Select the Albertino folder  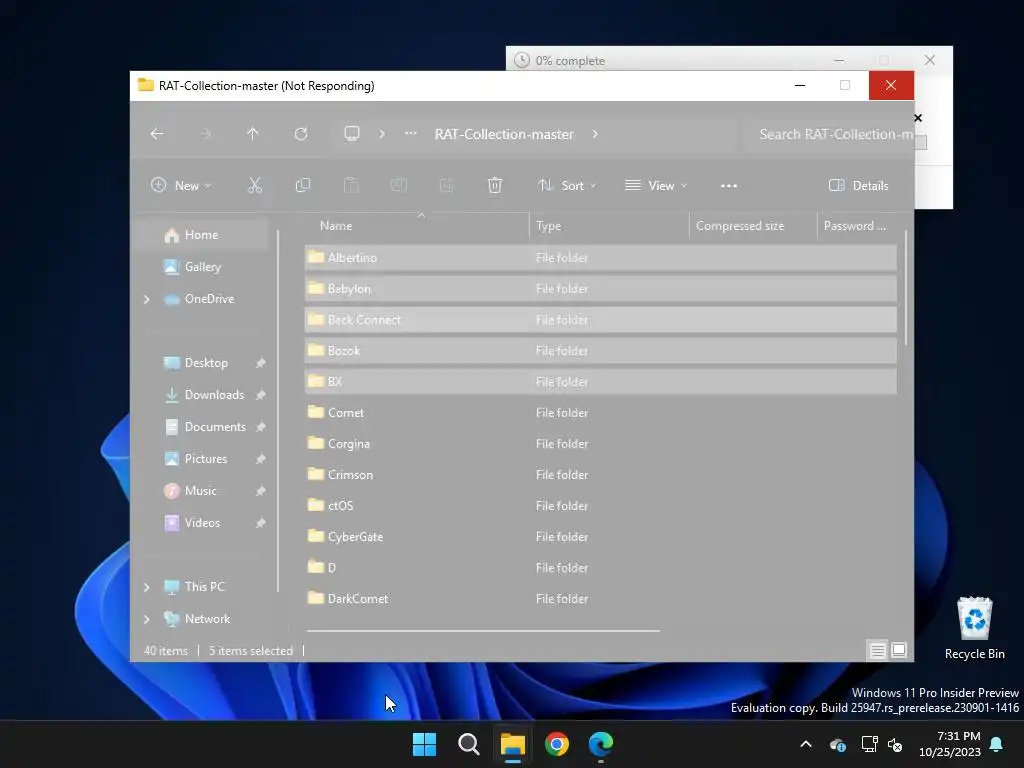pyautogui.click(x=600, y=258)
